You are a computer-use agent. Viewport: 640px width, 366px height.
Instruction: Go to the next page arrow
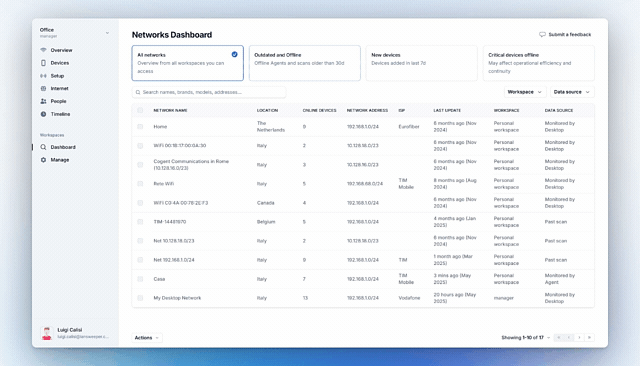point(579,337)
